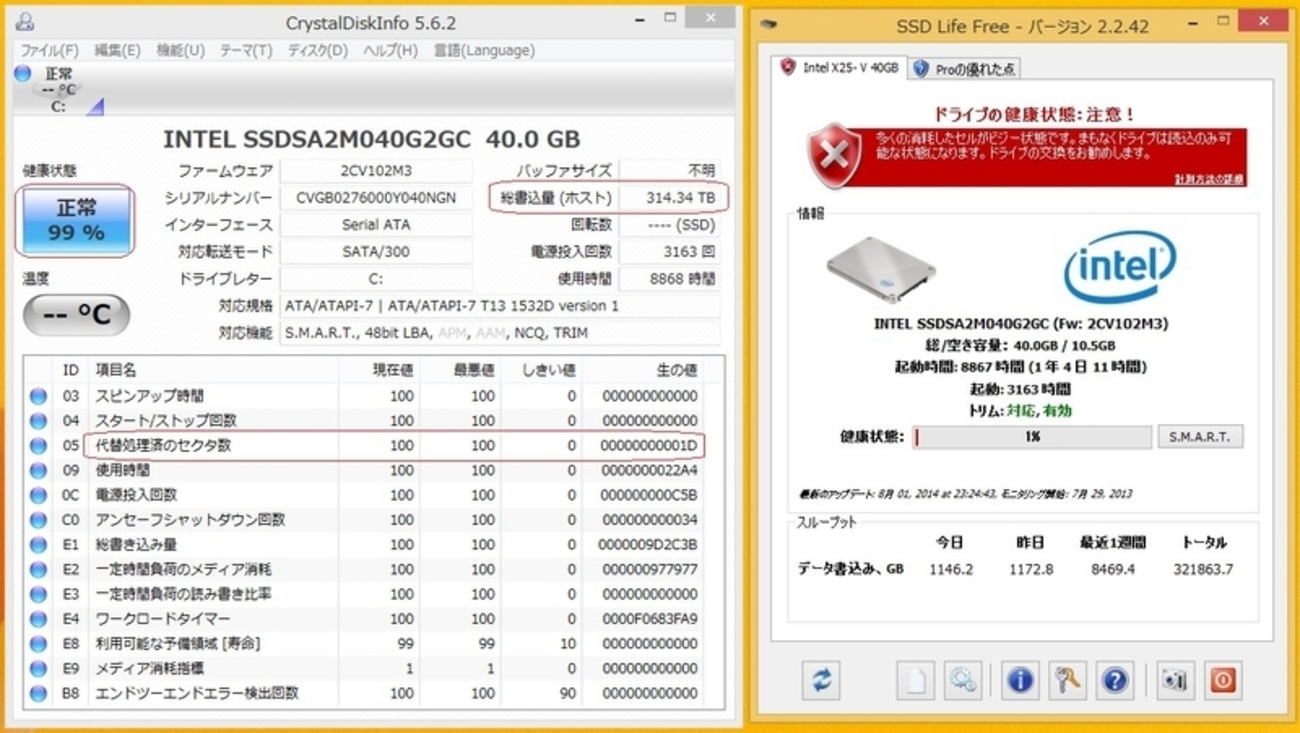Open the blue question mark help icon

coord(1114,680)
